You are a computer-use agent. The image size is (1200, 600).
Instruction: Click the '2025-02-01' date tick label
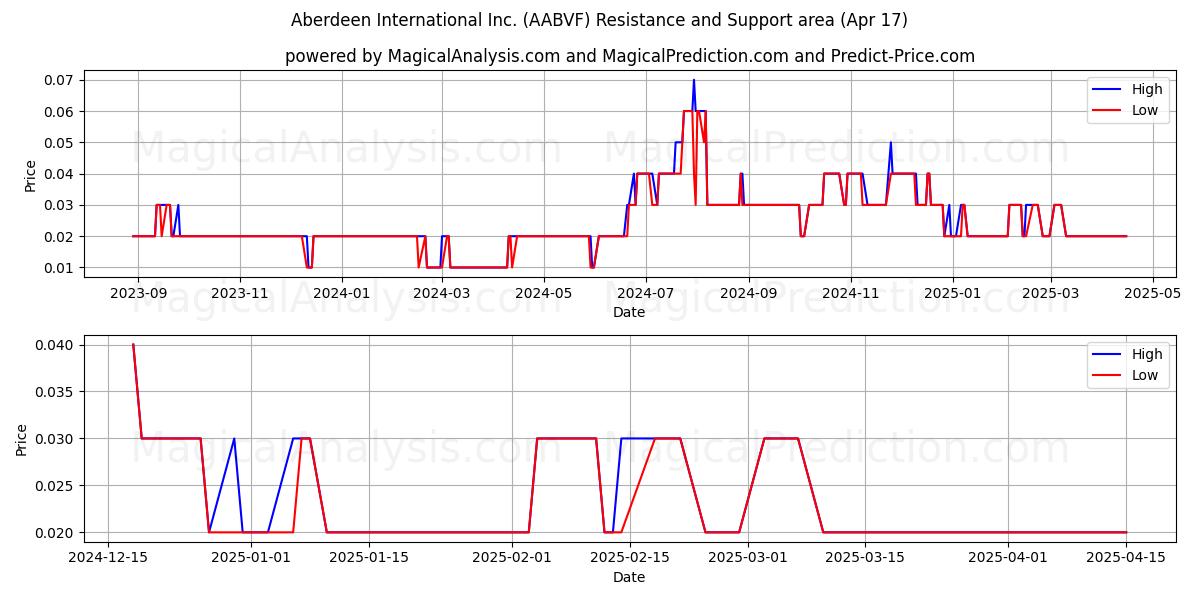[x=512, y=559]
